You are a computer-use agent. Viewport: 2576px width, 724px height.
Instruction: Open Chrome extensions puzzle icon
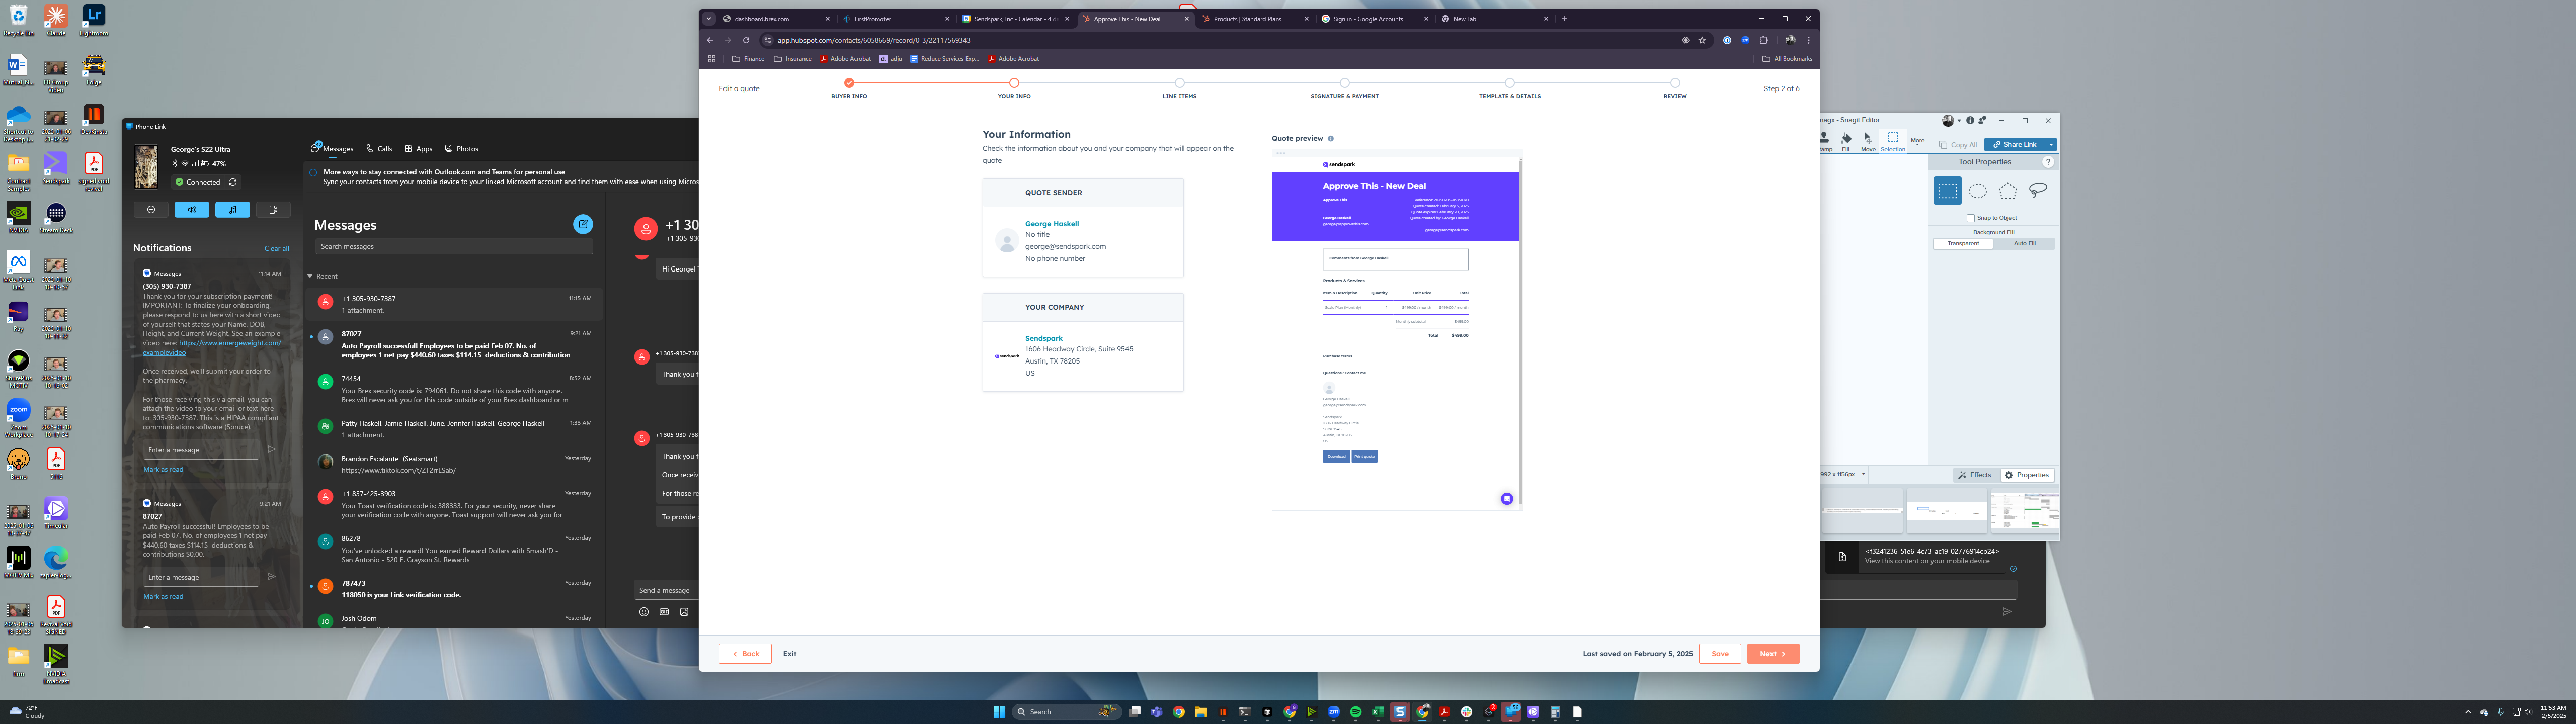pyautogui.click(x=1764, y=40)
